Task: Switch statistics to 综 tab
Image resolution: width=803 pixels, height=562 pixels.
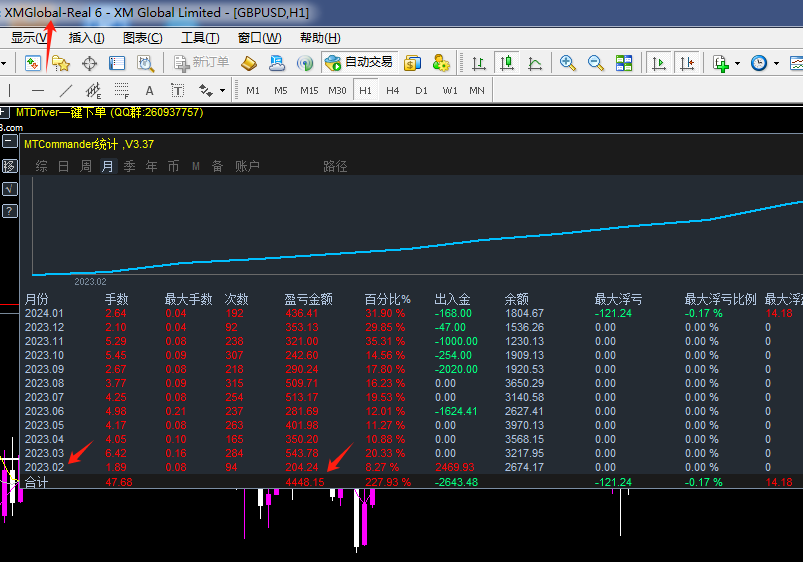Action: point(41,166)
